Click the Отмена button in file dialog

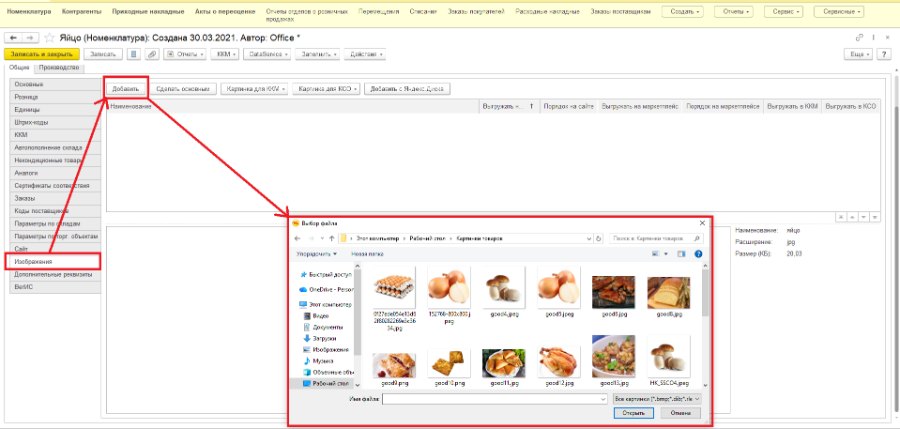[680, 413]
